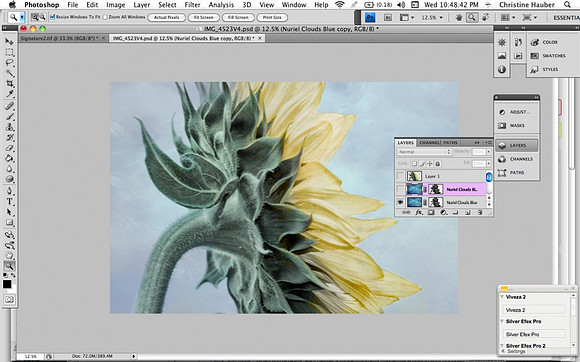Open the Layers panel options menu
580x362 pixels.
pyautogui.click(x=489, y=142)
